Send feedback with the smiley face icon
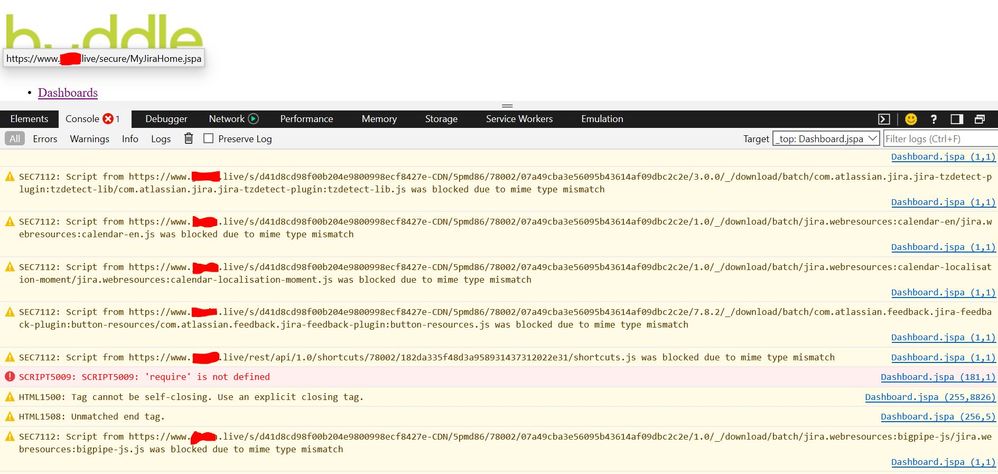 [911, 119]
